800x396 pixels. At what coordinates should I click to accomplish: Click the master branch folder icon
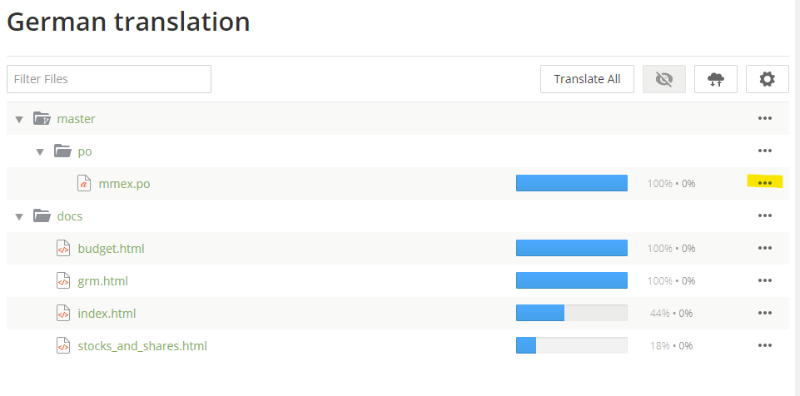42,118
